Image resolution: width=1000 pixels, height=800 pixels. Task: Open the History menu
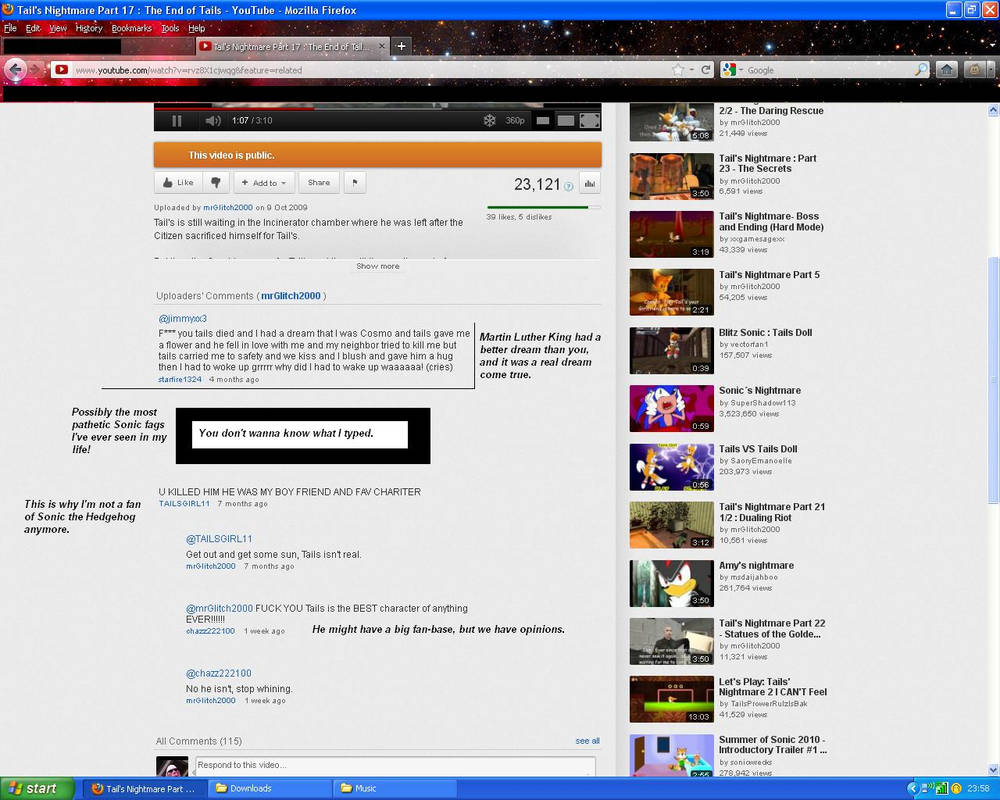click(x=89, y=28)
